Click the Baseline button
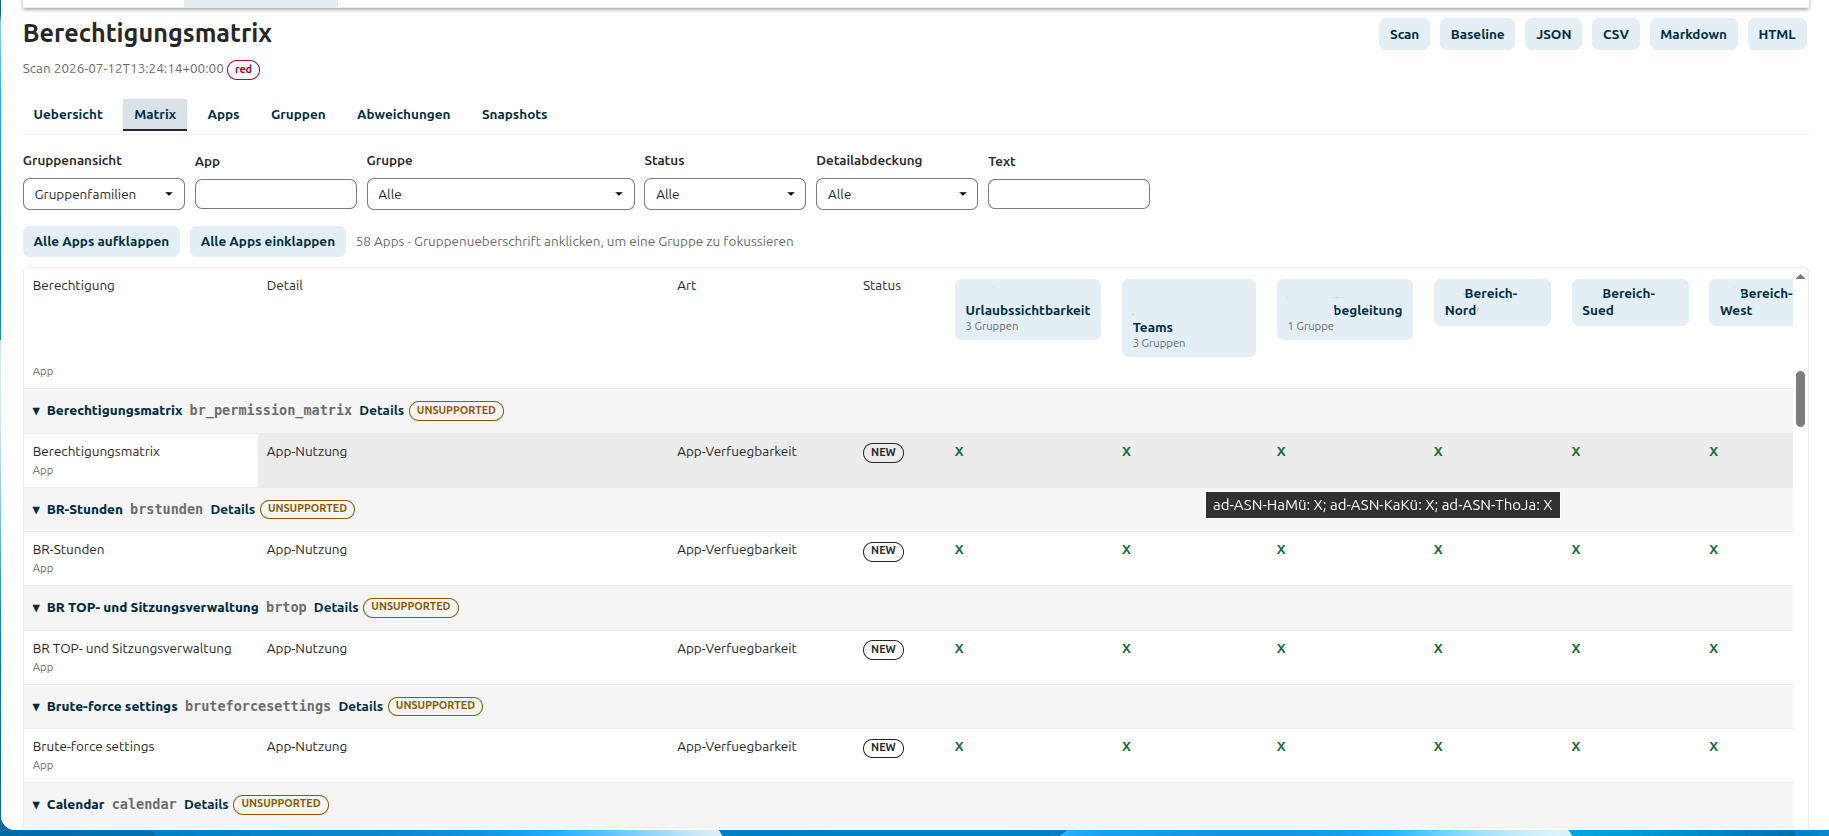 (1477, 34)
